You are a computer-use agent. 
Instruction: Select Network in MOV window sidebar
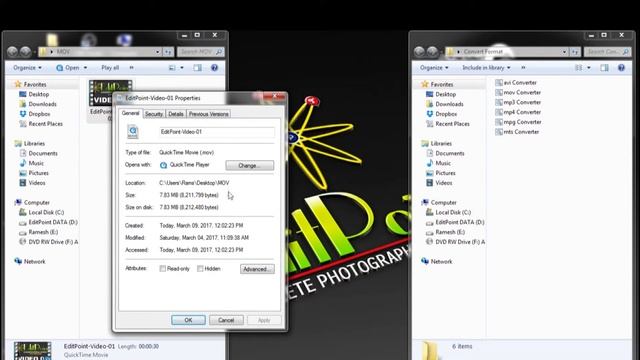(x=30, y=262)
